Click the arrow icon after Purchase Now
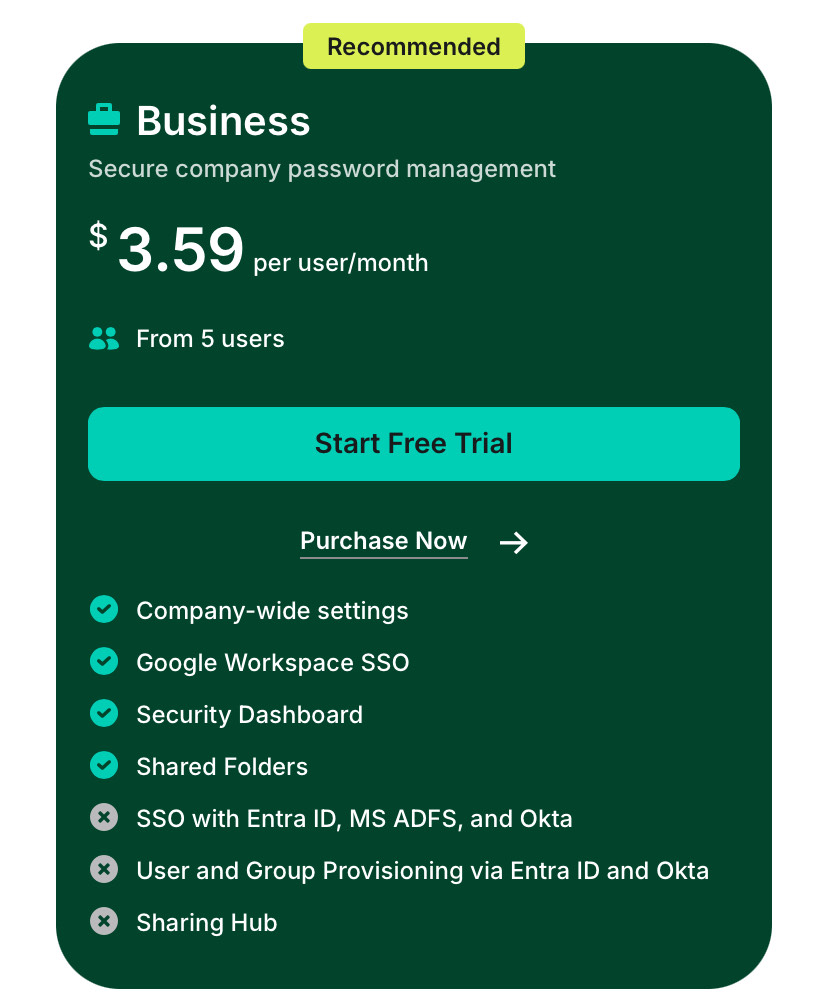Image resolution: width=828 pixels, height=1006 pixels. pyautogui.click(x=514, y=543)
